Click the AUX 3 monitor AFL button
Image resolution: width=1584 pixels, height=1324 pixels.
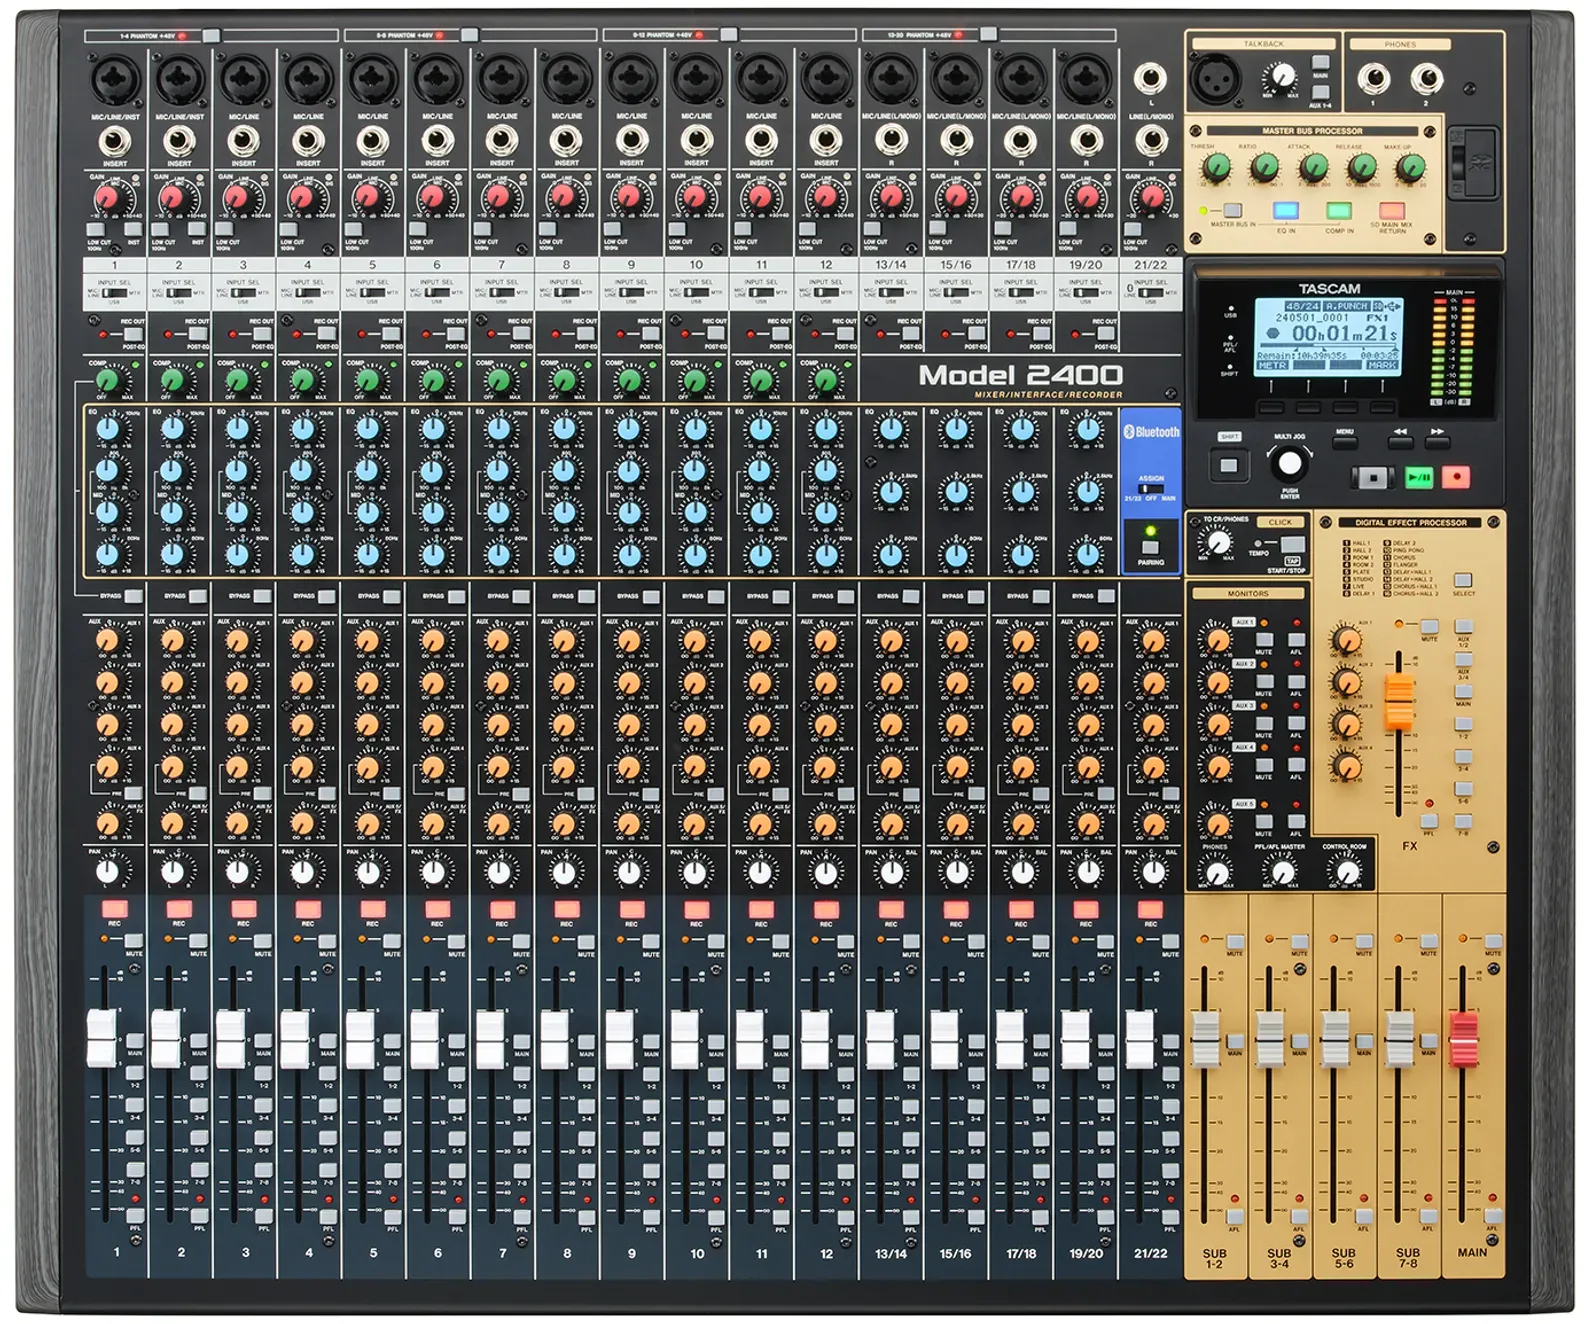(1296, 722)
